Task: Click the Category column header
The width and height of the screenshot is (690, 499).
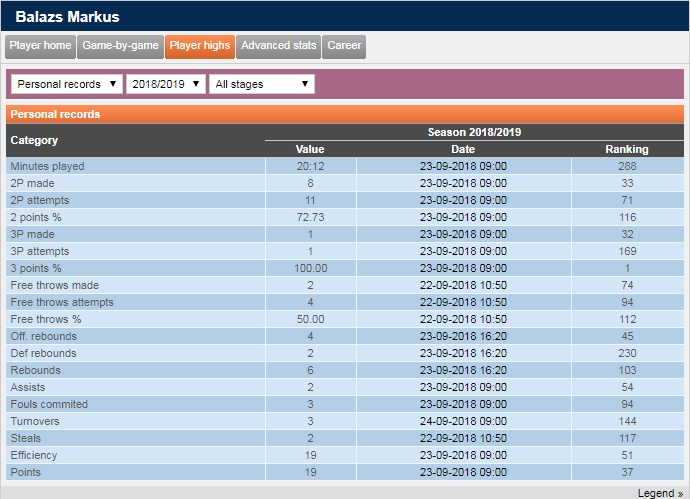Action: pyautogui.click(x=34, y=141)
